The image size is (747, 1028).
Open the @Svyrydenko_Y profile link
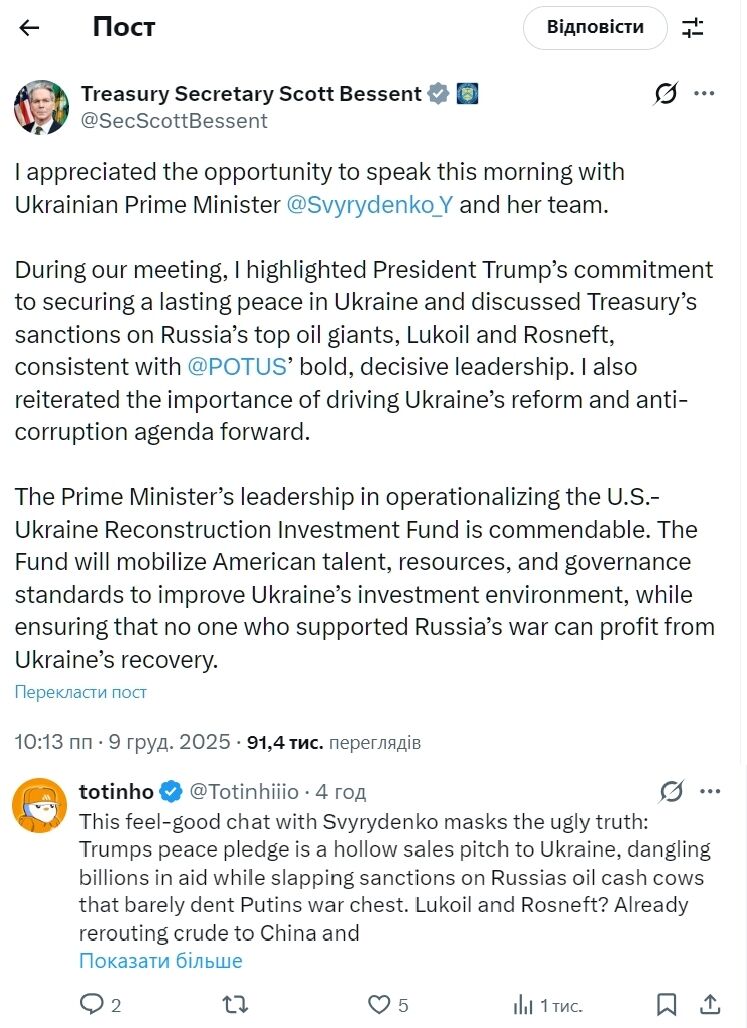pyautogui.click(x=370, y=203)
